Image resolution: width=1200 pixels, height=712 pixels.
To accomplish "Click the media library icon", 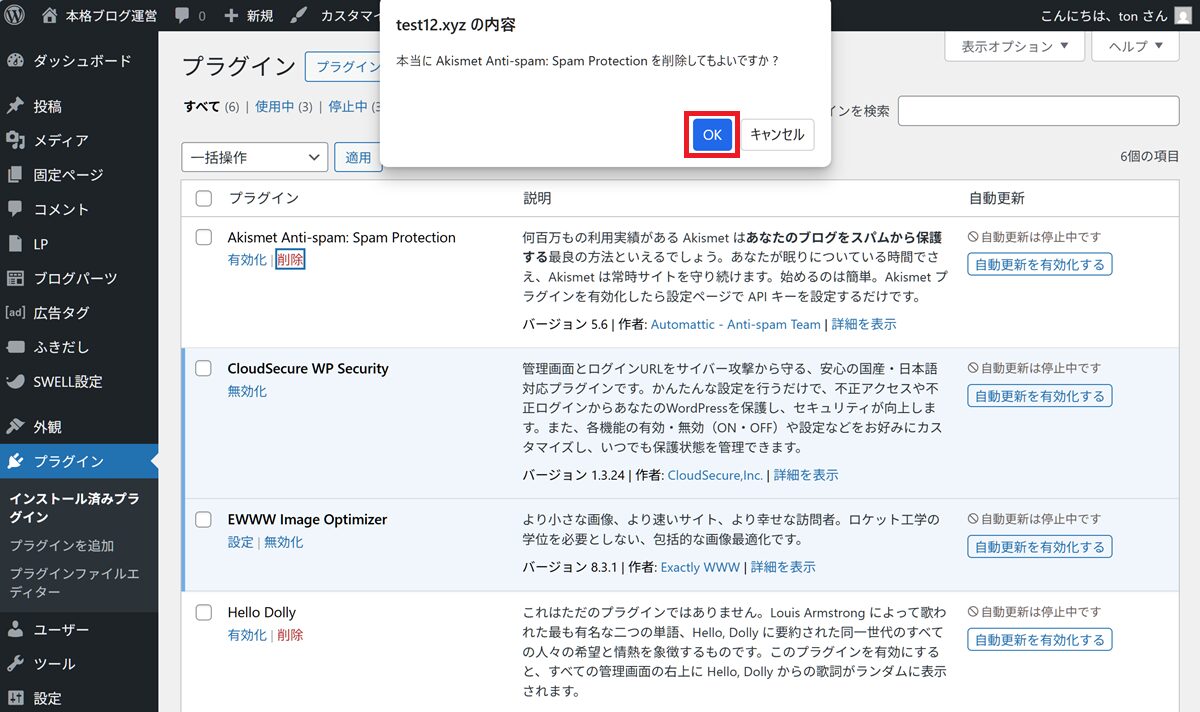I will point(15,140).
